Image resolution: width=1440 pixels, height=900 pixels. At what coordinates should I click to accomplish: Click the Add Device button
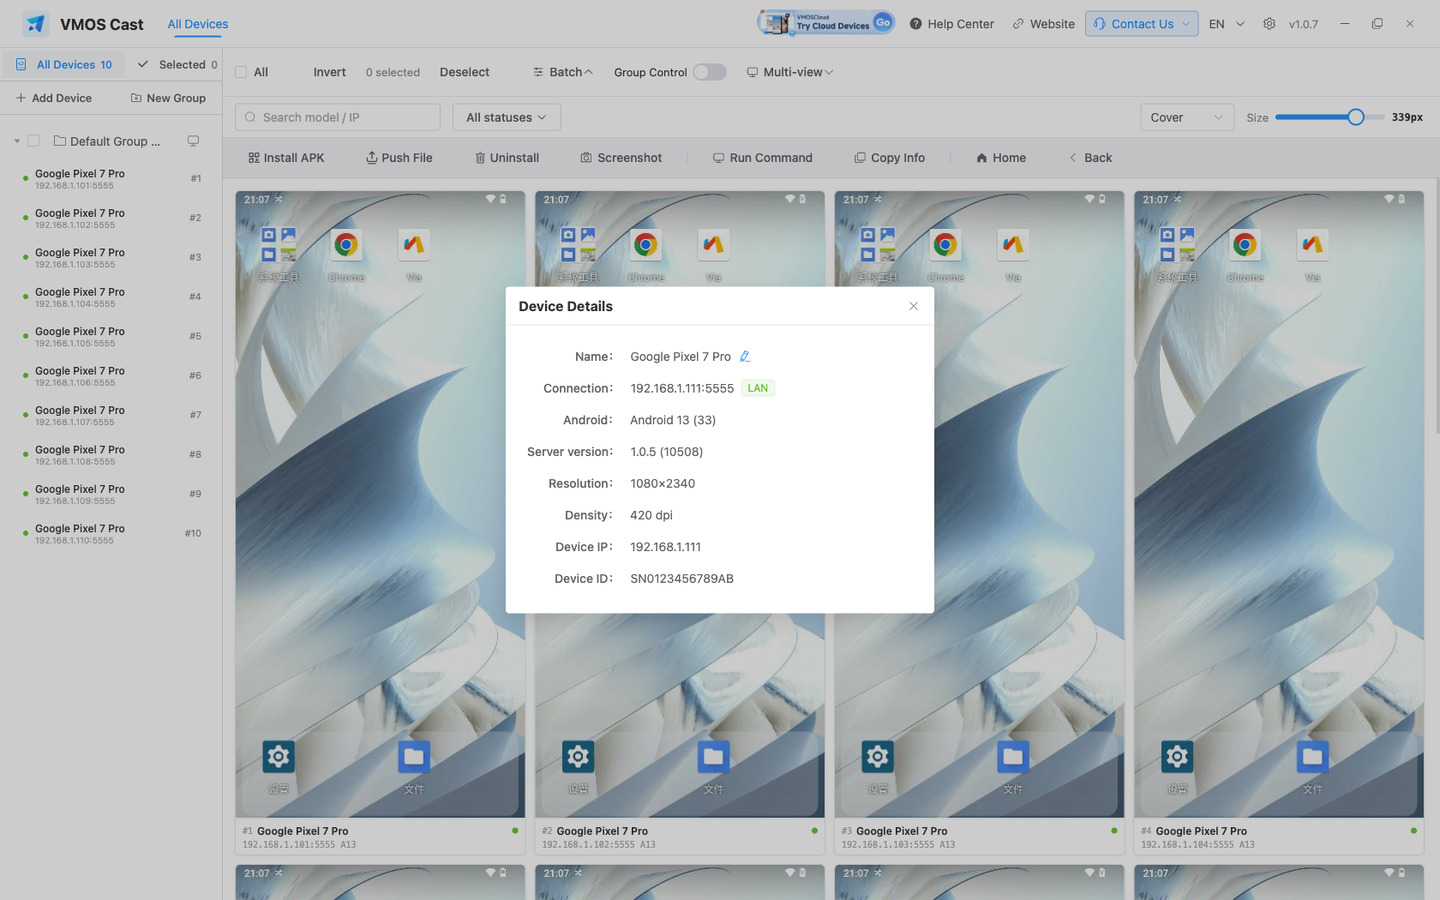point(54,98)
